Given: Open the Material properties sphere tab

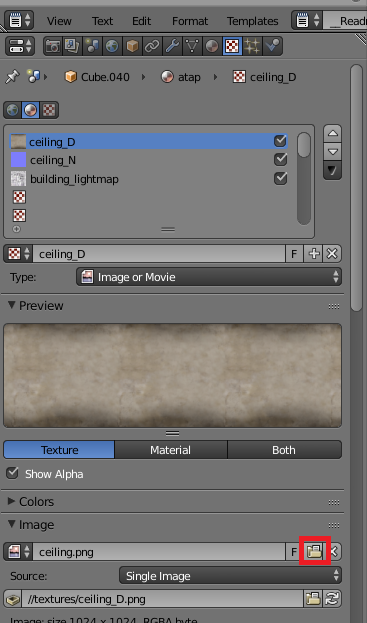Looking at the screenshot, I should (212, 46).
